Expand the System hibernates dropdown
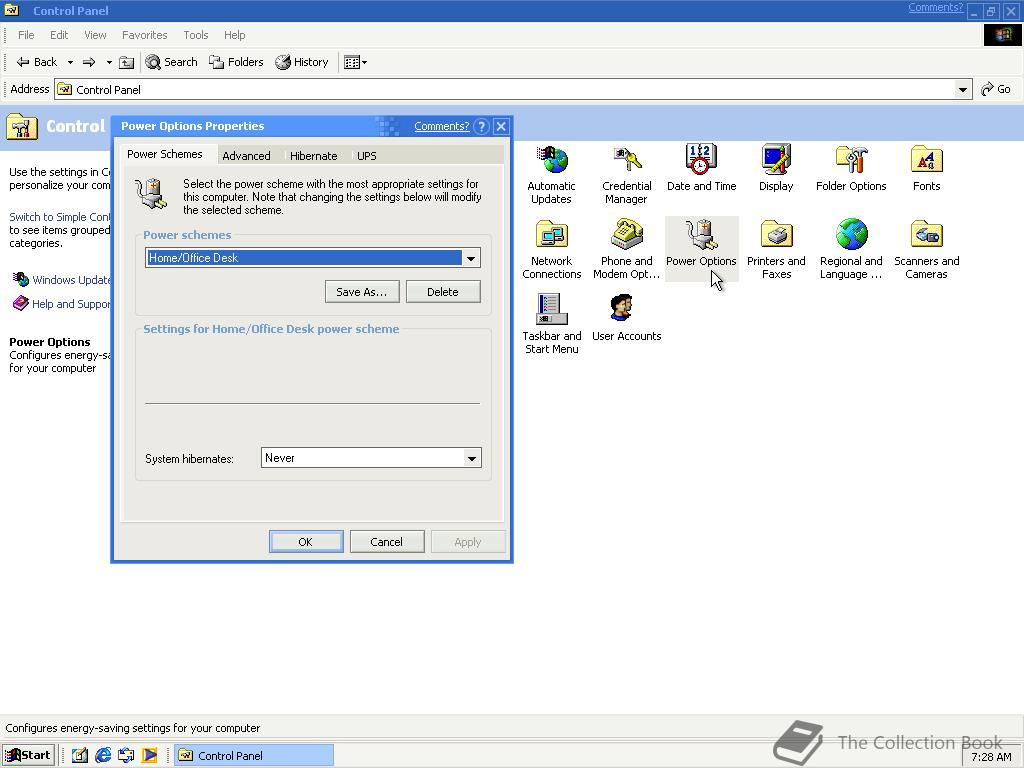Viewport: 1024px width, 768px height. tap(472, 458)
